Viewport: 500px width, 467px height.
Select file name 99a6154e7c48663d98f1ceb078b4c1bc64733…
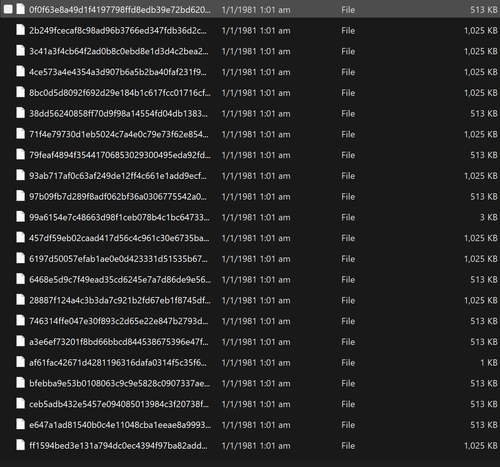119,217
